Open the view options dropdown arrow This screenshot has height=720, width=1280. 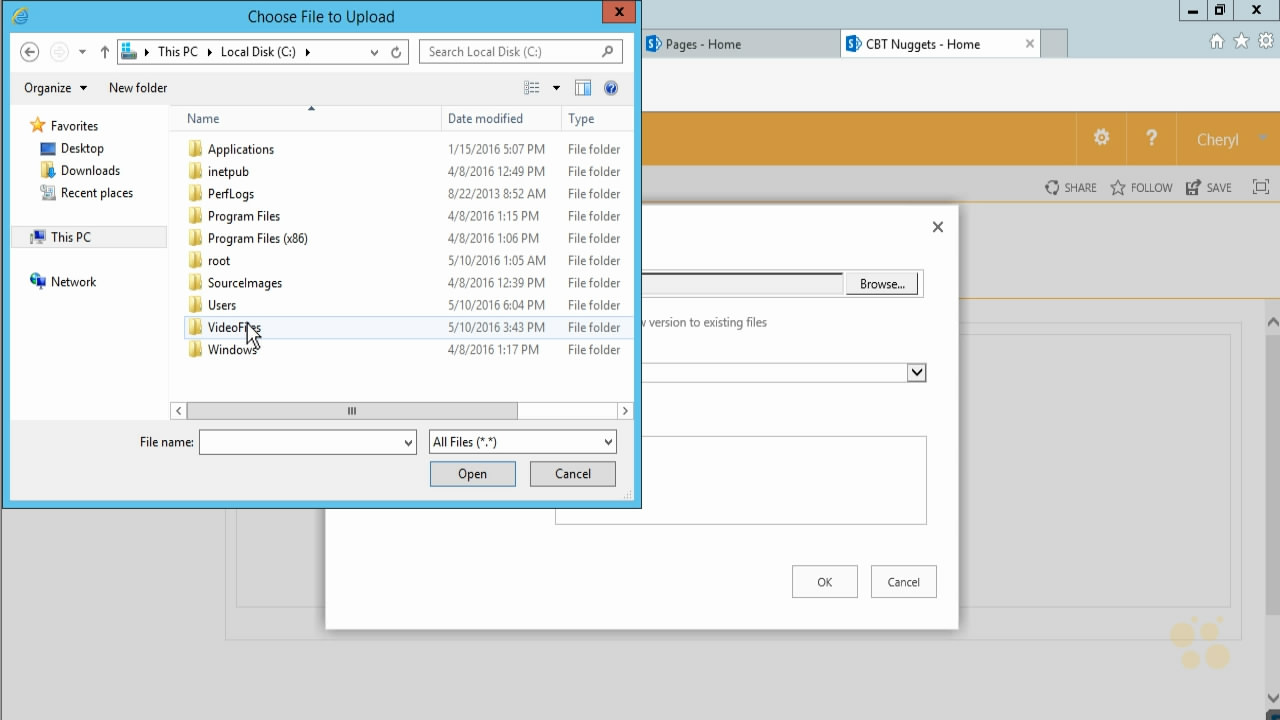pyautogui.click(x=556, y=88)
